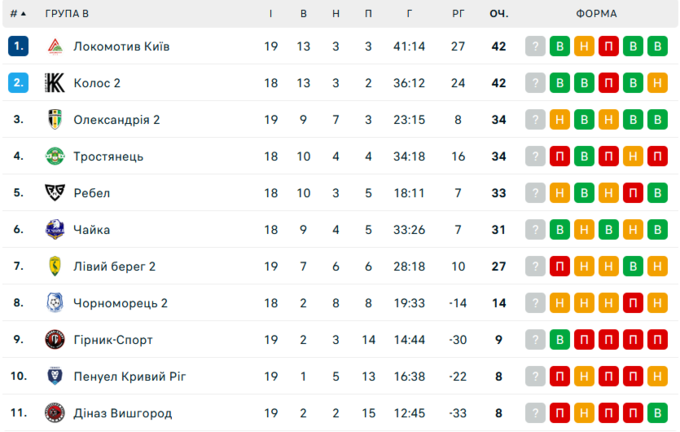Image resolution: width=680 pixels, height=432 pixels.
Task: Open Локомотив Київ team name link
Action: point(121,47)
